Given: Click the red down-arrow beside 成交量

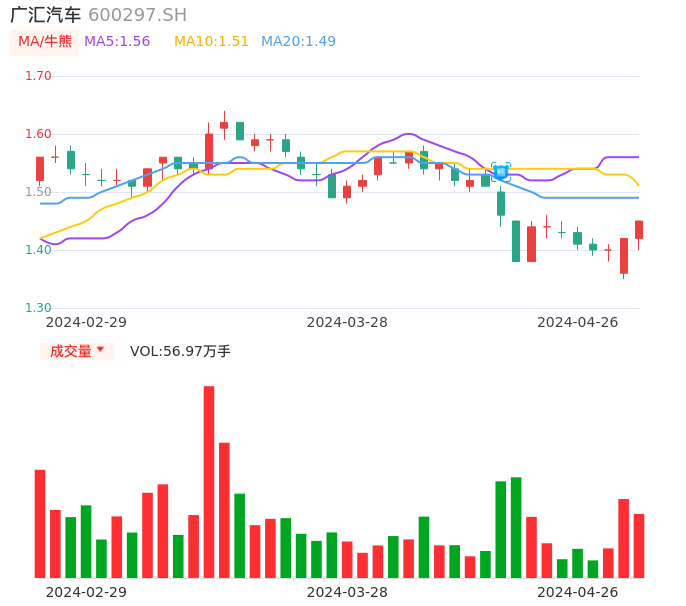Looking at the screenshot, I should 100,350.
